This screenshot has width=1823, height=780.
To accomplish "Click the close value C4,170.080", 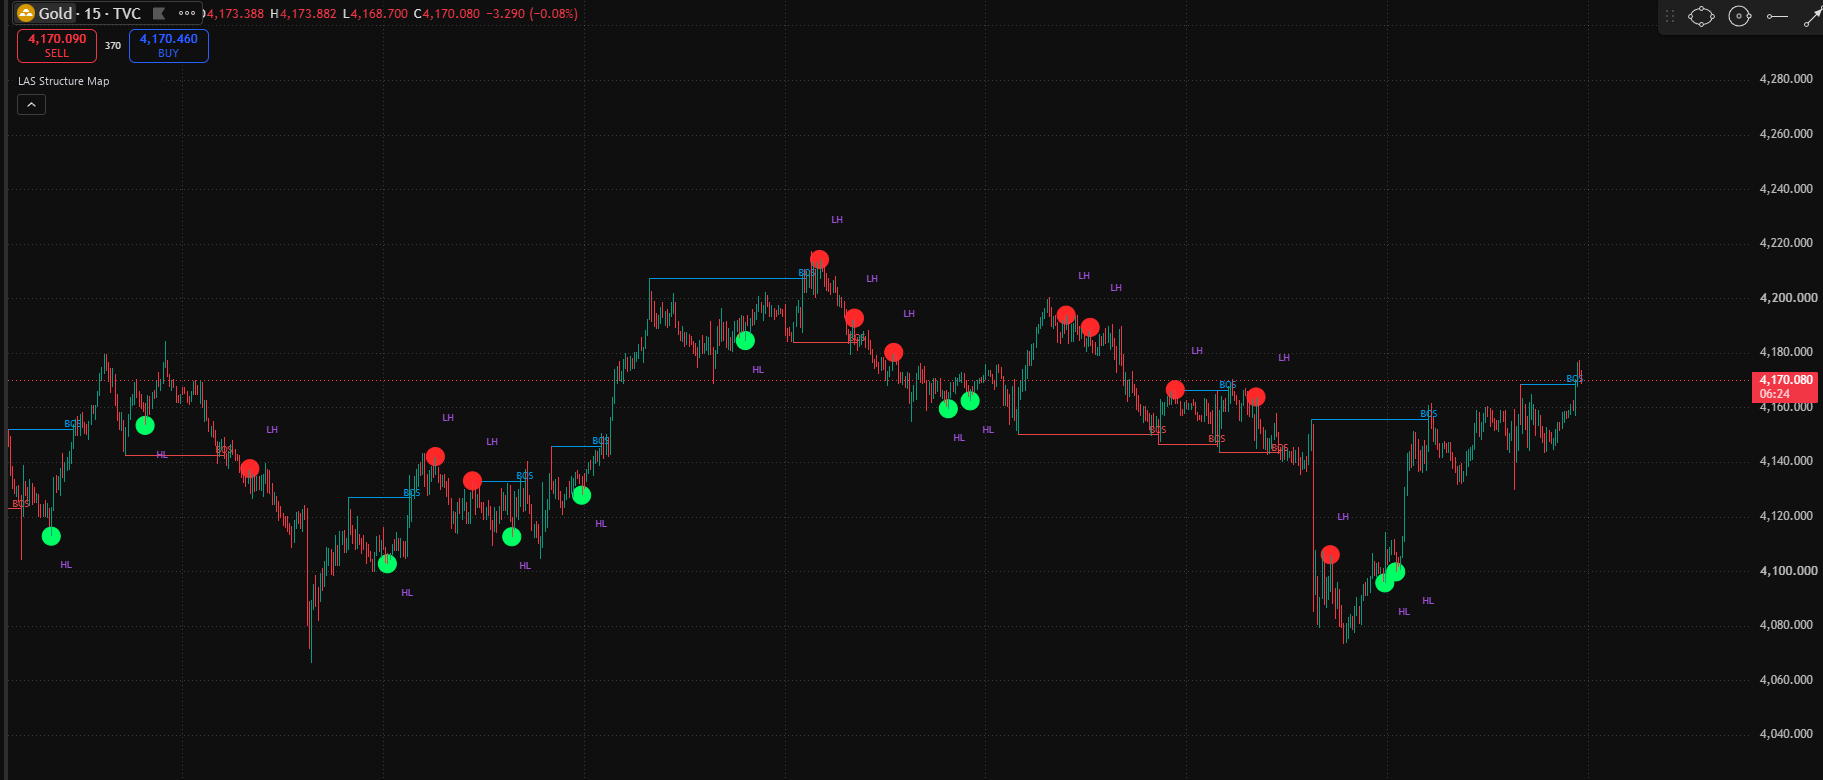I will coord(446,14).
